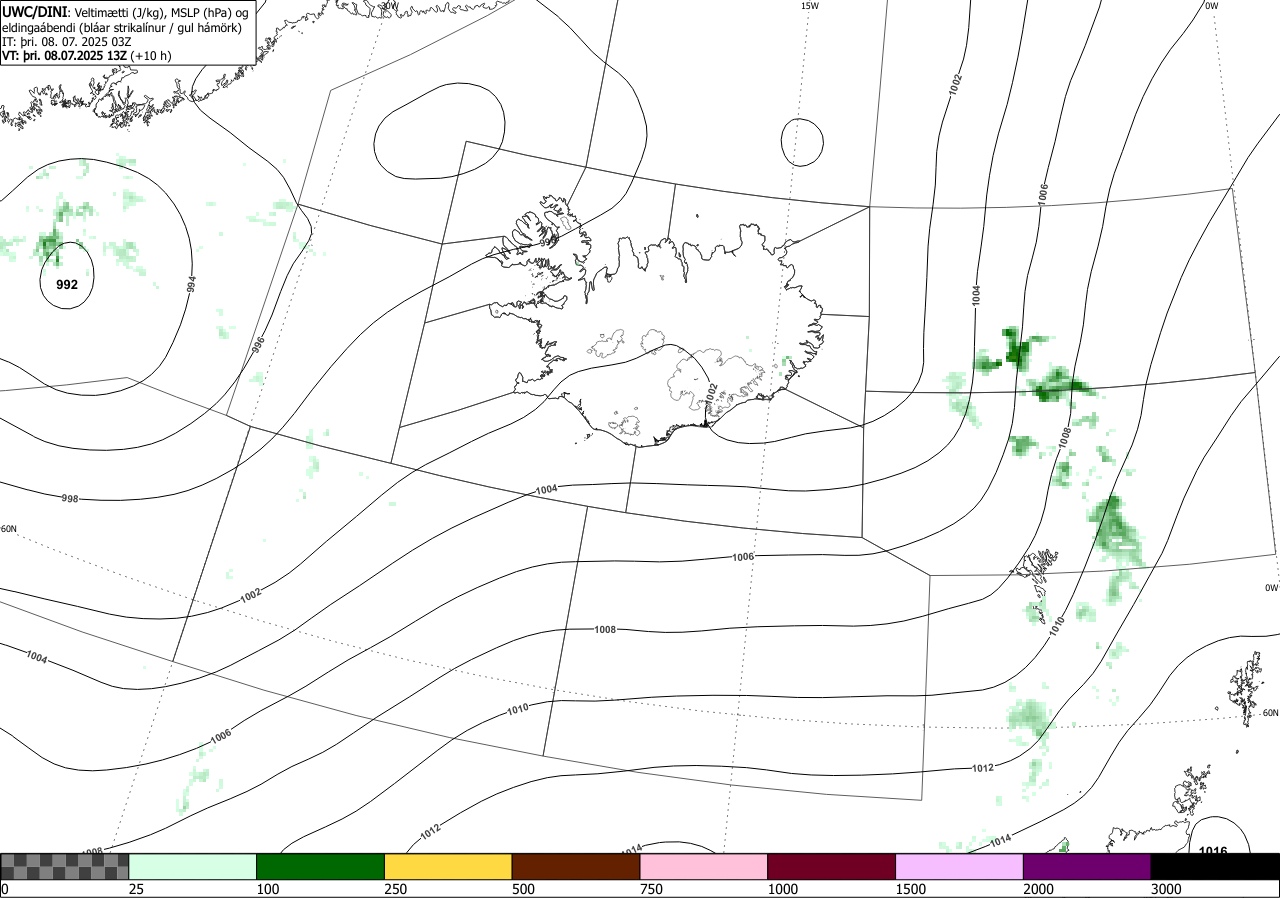This screenshot has width=1280, height=898.
Task: Click the '1002' label over Iceland's glacier
Action: [x=712, y=393]
